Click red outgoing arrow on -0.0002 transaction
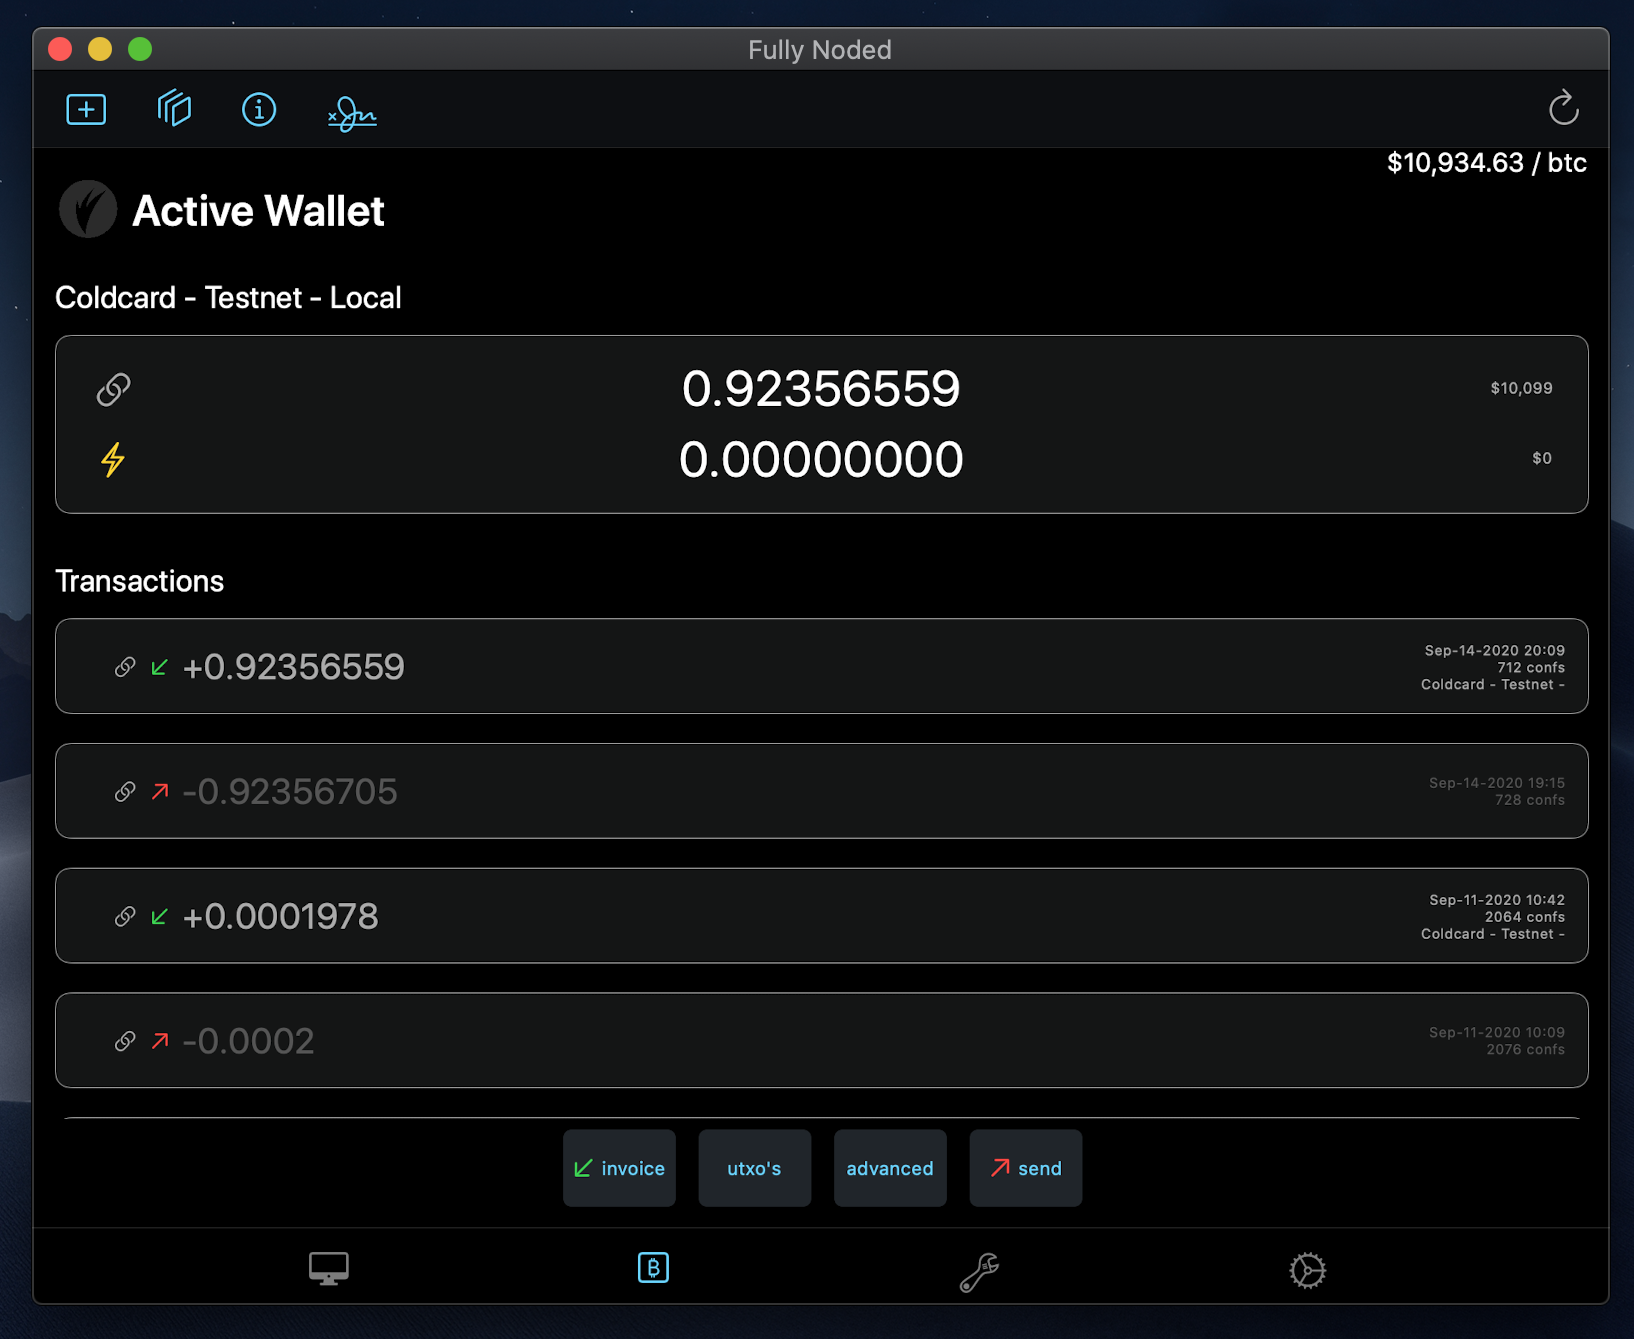Viewport: 1634px width, 1339px height. [x=159, y=1041]
